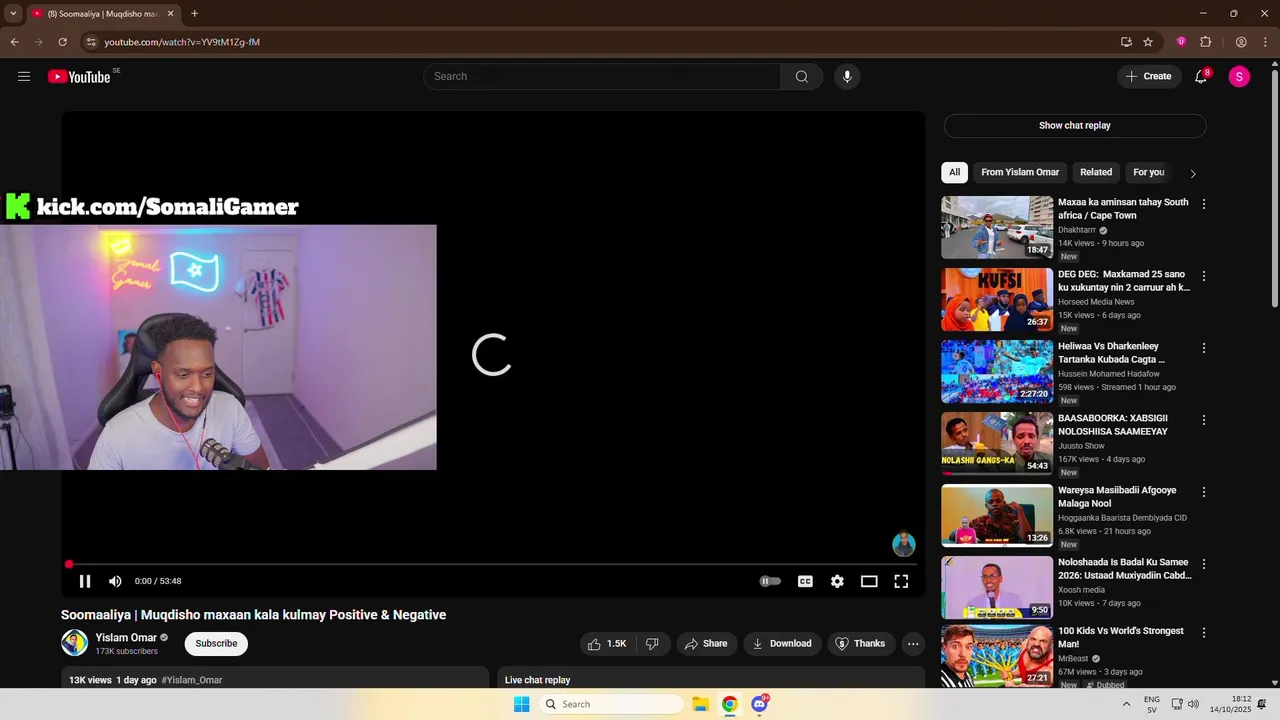
Task: Click the taskbar Search box
Action: point(611,704)
